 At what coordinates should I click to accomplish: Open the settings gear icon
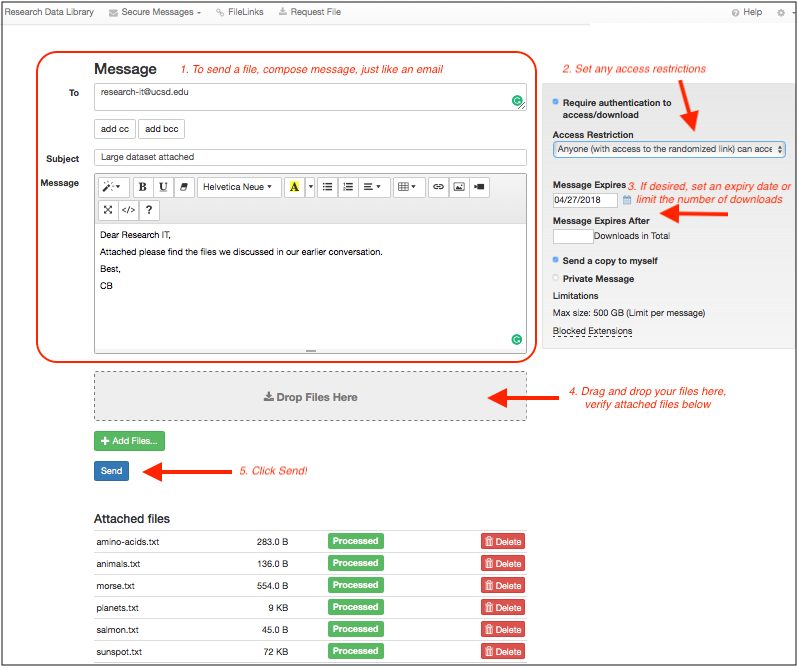781,13
